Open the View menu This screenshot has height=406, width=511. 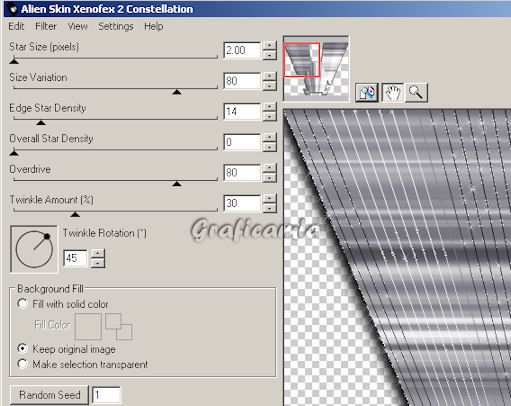(77, 26)
